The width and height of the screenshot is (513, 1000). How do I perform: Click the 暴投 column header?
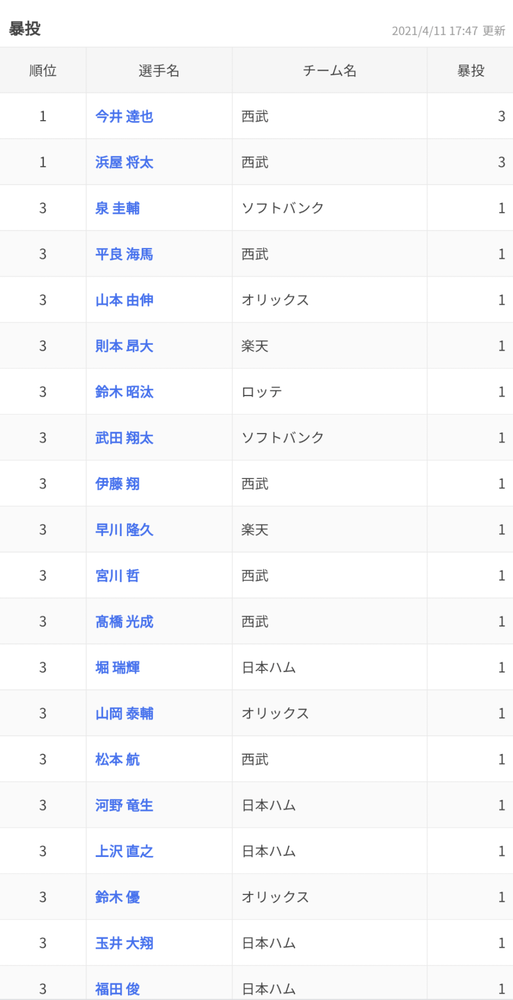coord(470,71)
